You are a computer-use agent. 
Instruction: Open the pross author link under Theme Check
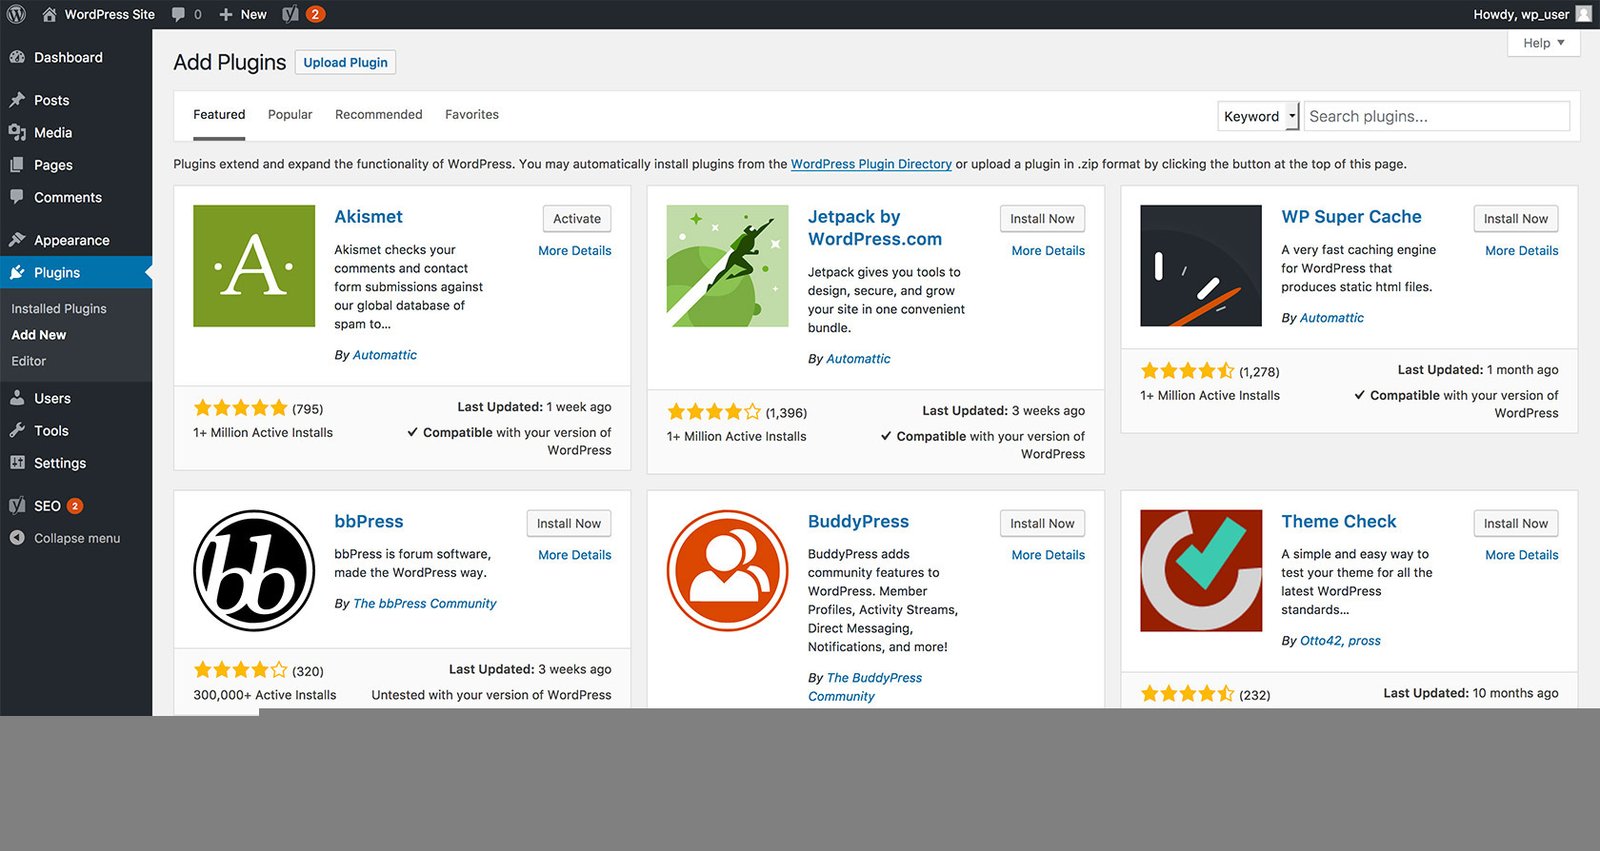pos(1364,641)
